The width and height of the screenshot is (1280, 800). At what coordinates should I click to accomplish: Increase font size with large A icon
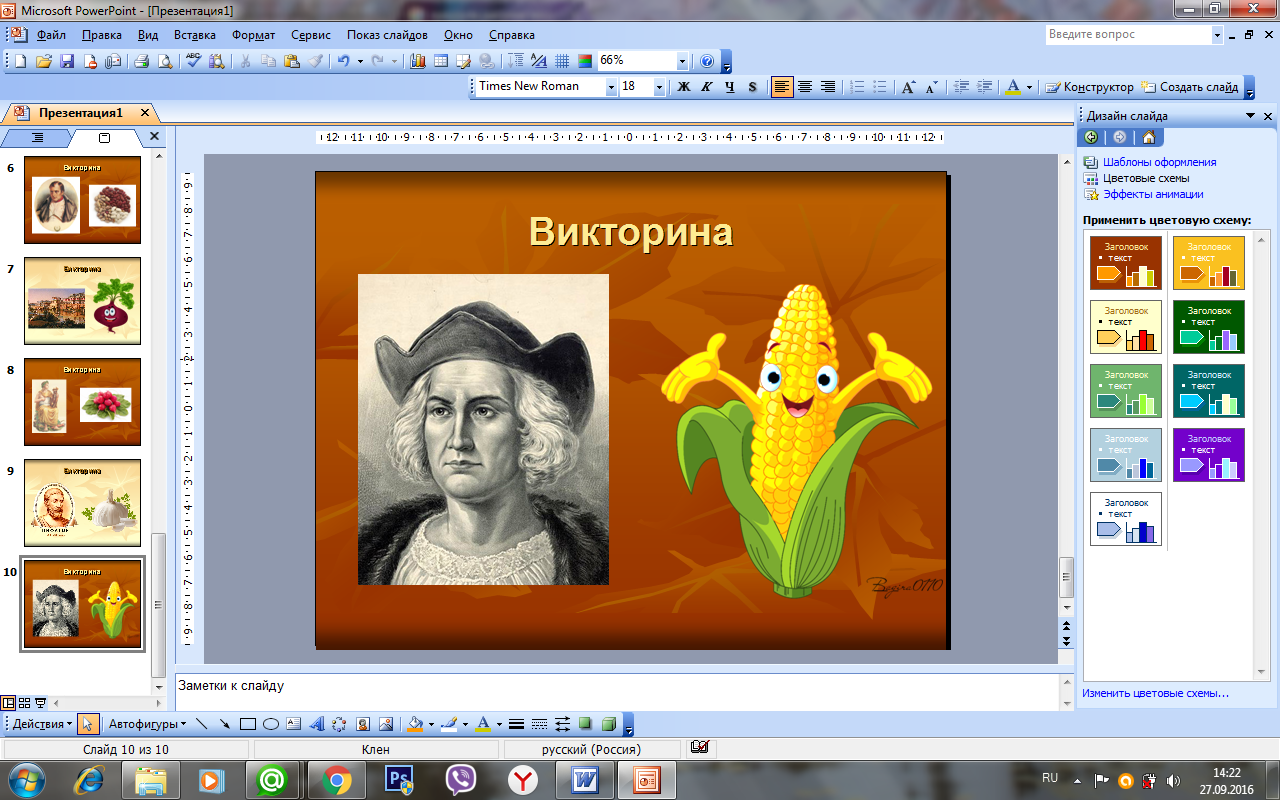(x=908, y=87)
